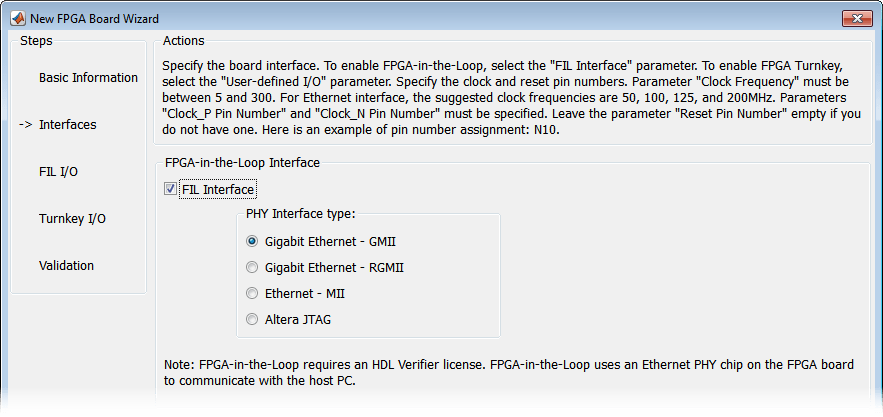
Task: Click the Actions panel heading
Action: pyautogui.click(x=183, y=41)
